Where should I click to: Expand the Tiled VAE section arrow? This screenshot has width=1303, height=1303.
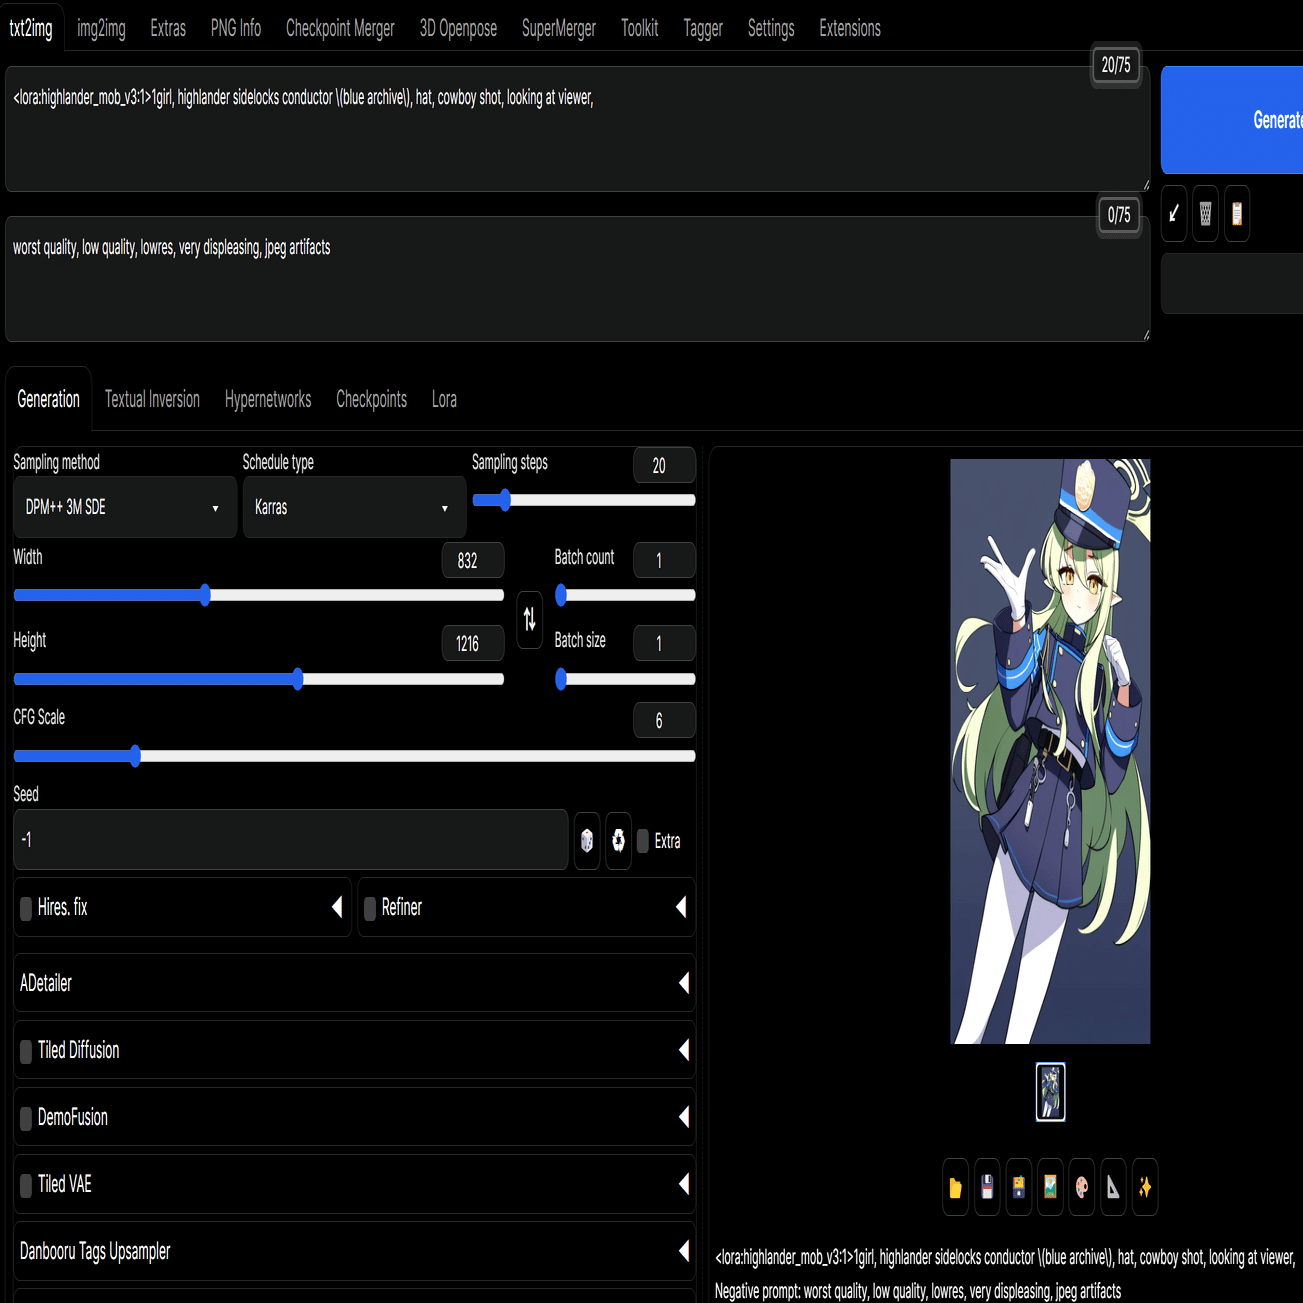tap(684, 1184)
